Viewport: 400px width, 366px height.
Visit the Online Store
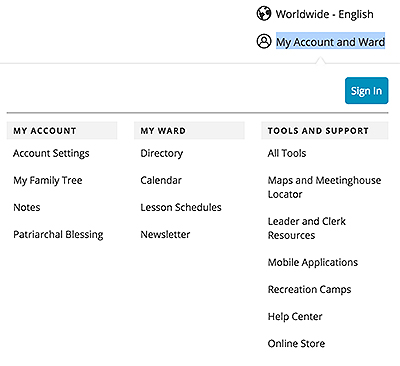pos(296,343)
